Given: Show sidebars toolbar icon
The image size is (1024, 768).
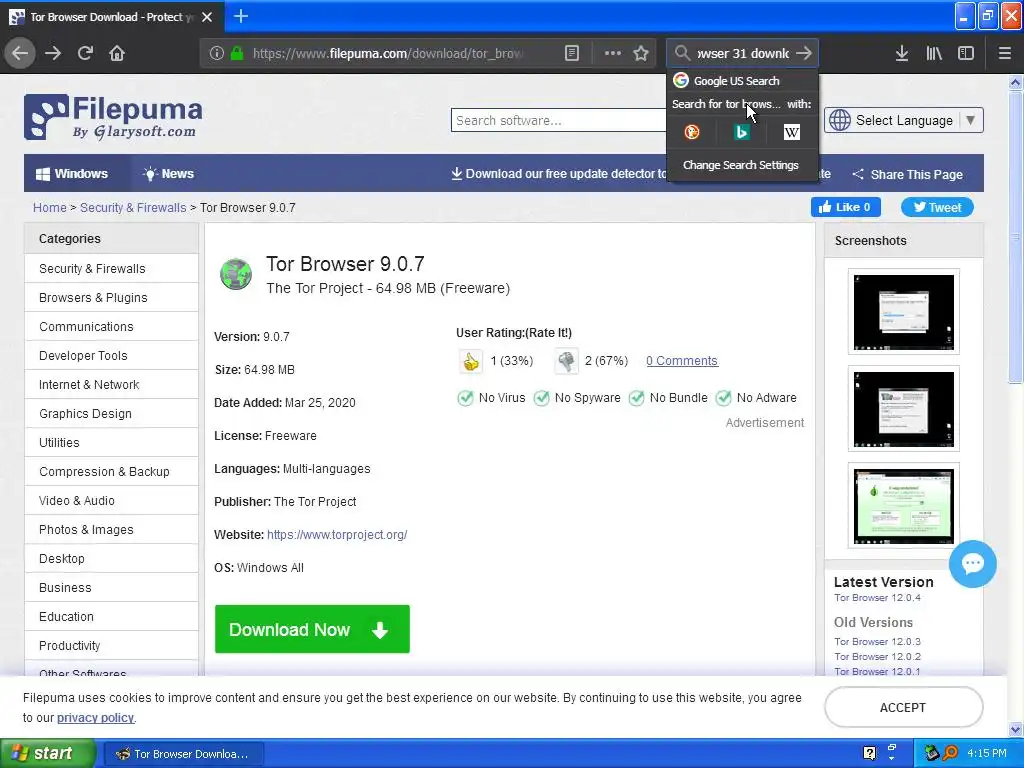Looking at the screenshot, I should (966, 53).
